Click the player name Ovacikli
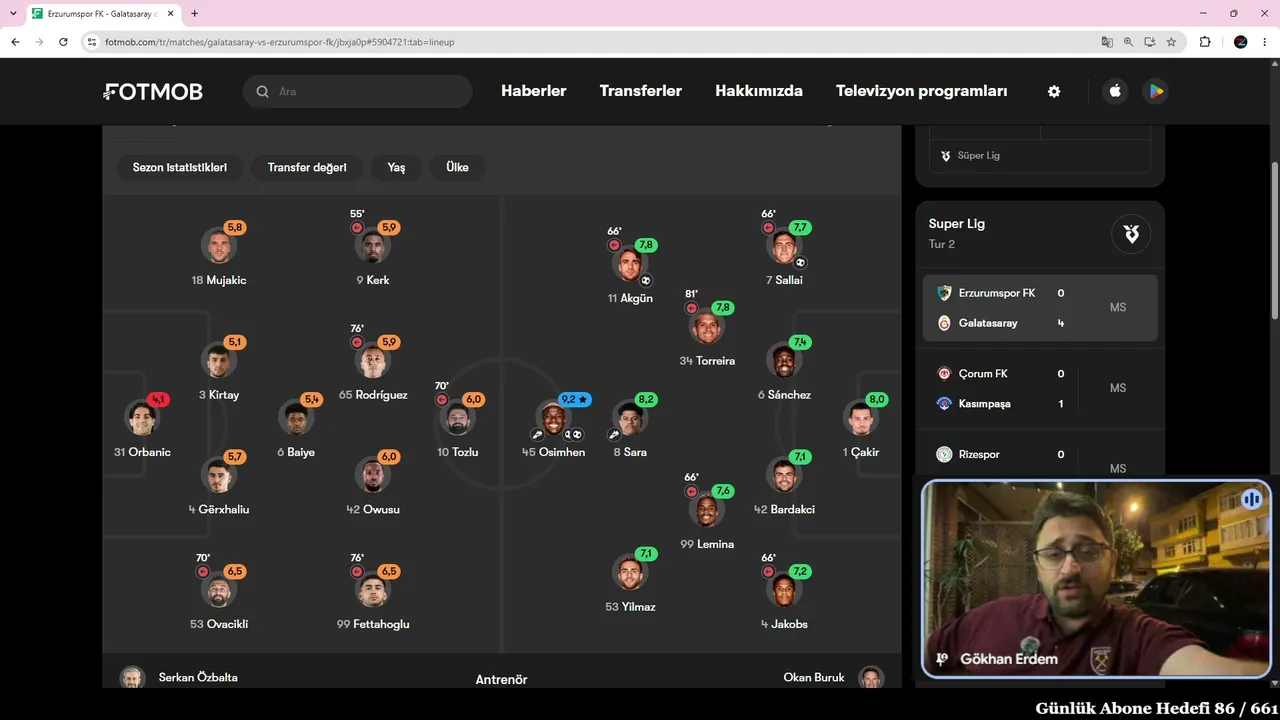 coord(227,624)
